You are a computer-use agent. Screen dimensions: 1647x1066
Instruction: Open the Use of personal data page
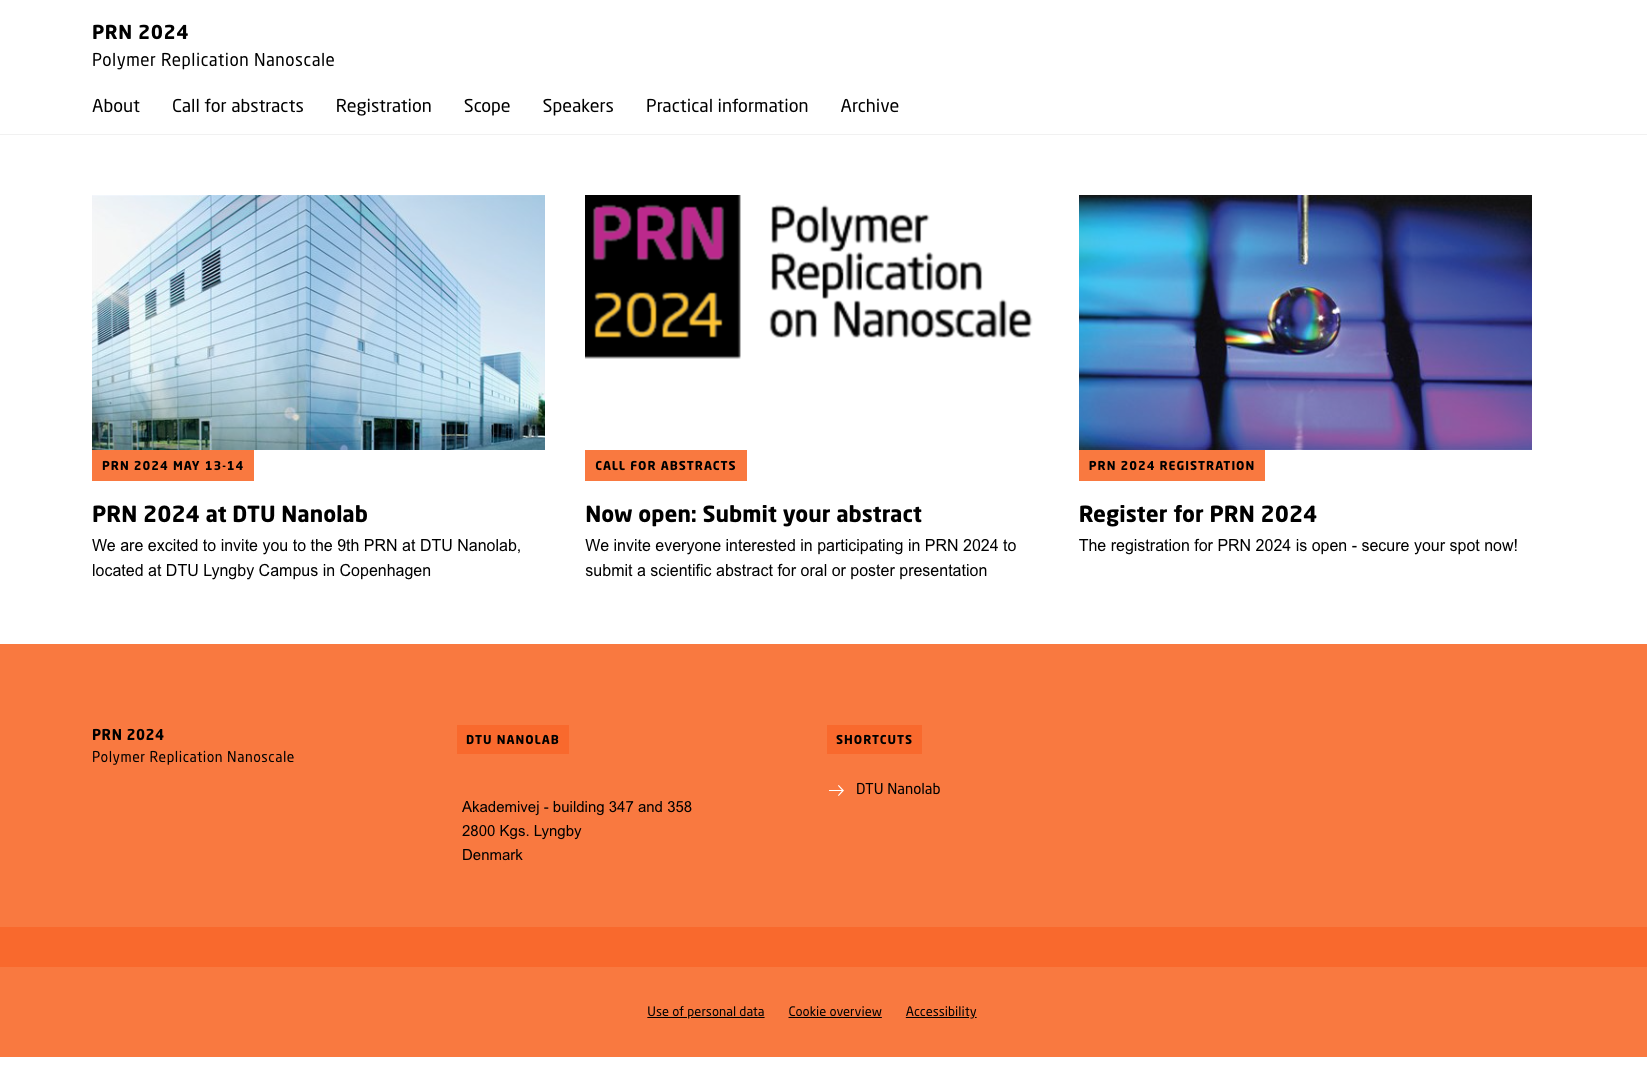[x=705, y=1011]
